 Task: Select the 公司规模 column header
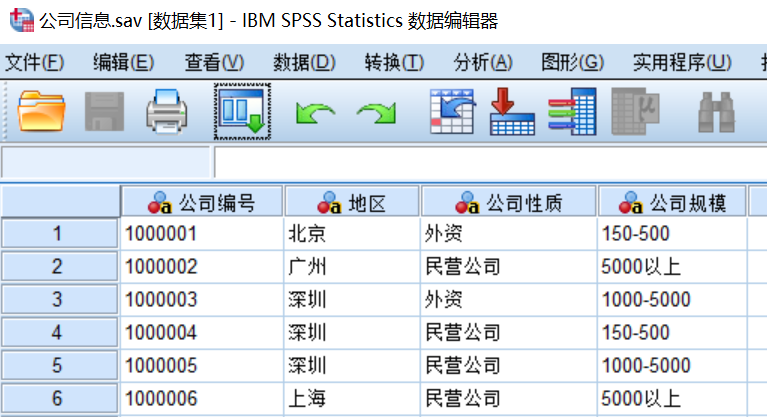[x=672, y=202]
